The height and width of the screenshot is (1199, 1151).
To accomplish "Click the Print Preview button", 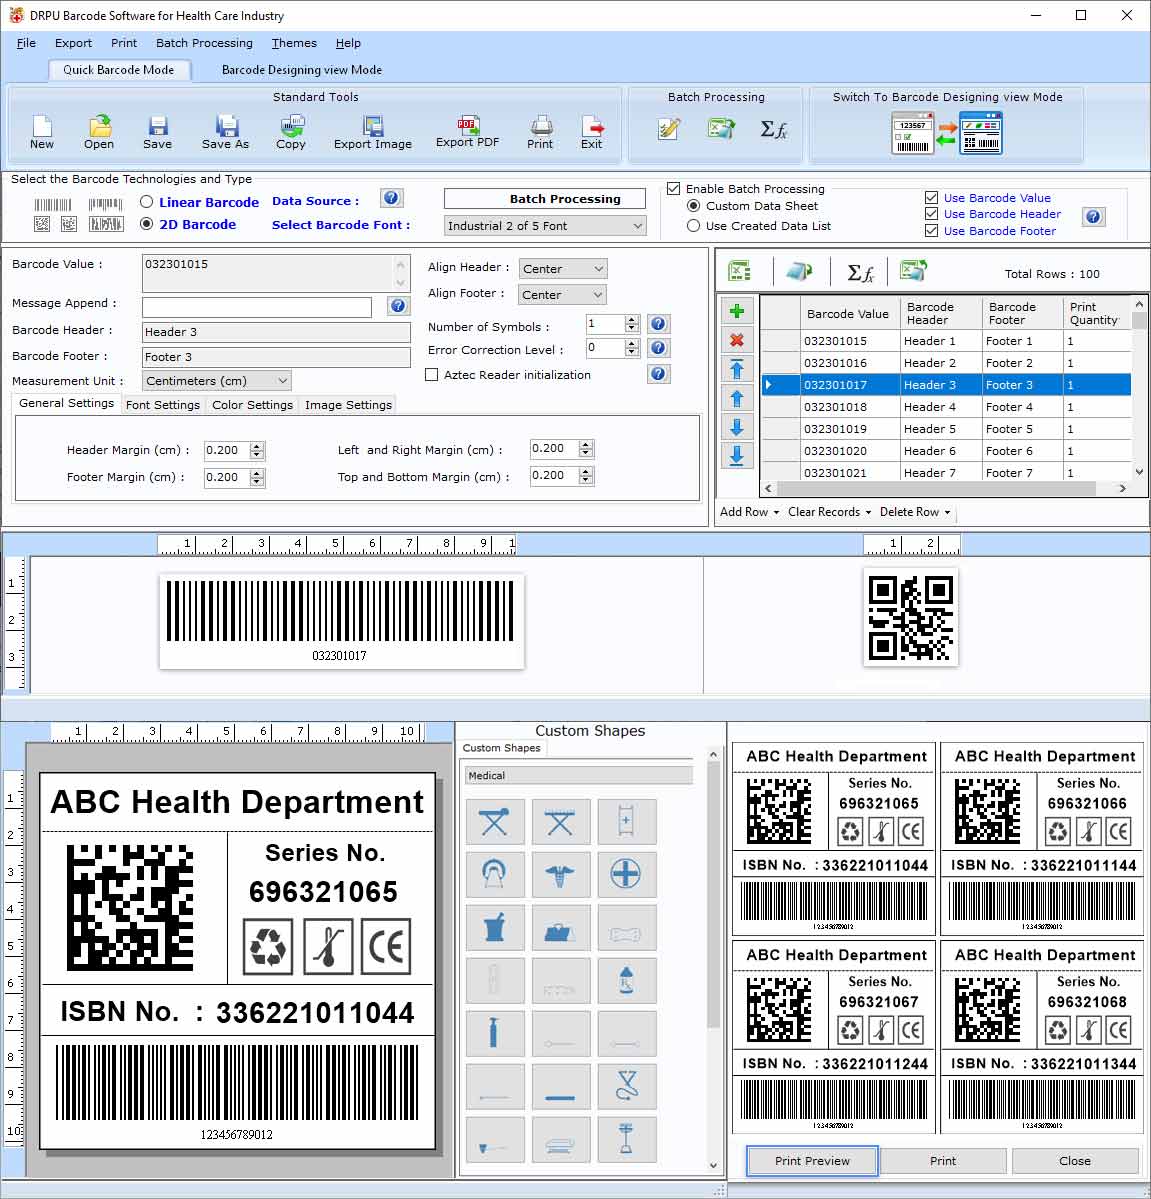I will tap(811, 1161).
